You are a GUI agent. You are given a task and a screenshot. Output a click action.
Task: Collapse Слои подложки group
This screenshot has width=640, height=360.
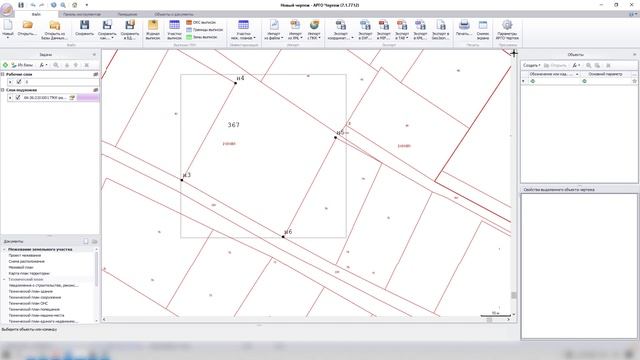pos(3,90)
